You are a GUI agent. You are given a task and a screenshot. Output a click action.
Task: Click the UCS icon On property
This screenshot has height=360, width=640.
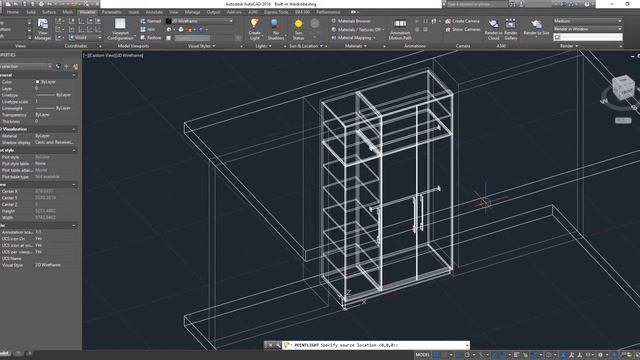click(38, 239)
